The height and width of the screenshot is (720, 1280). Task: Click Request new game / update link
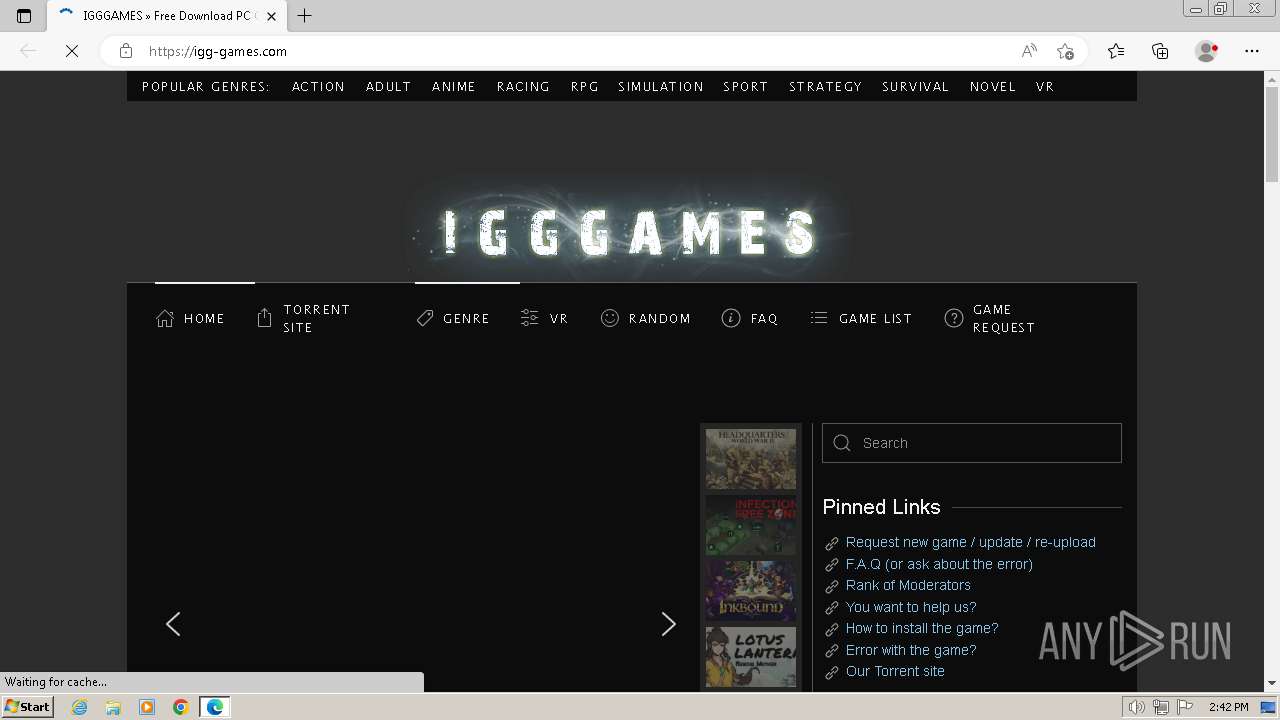[970, 542]
